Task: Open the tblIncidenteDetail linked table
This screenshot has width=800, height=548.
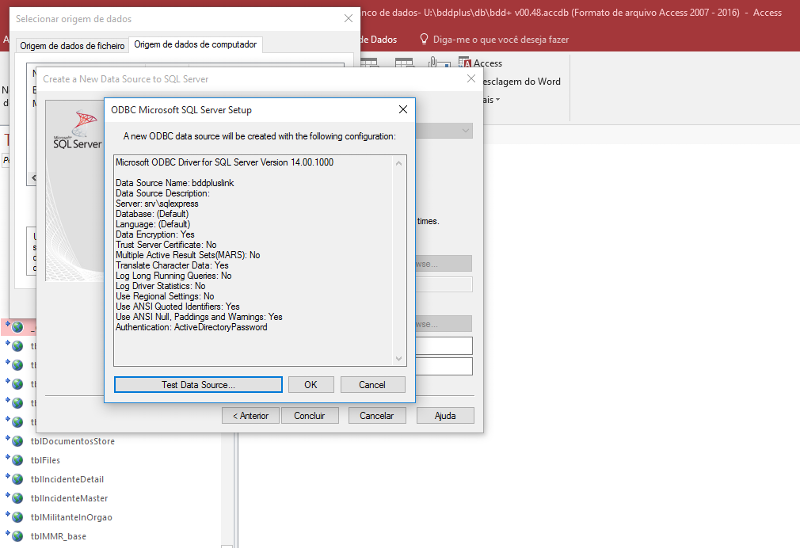Action: tap(67, 479)
